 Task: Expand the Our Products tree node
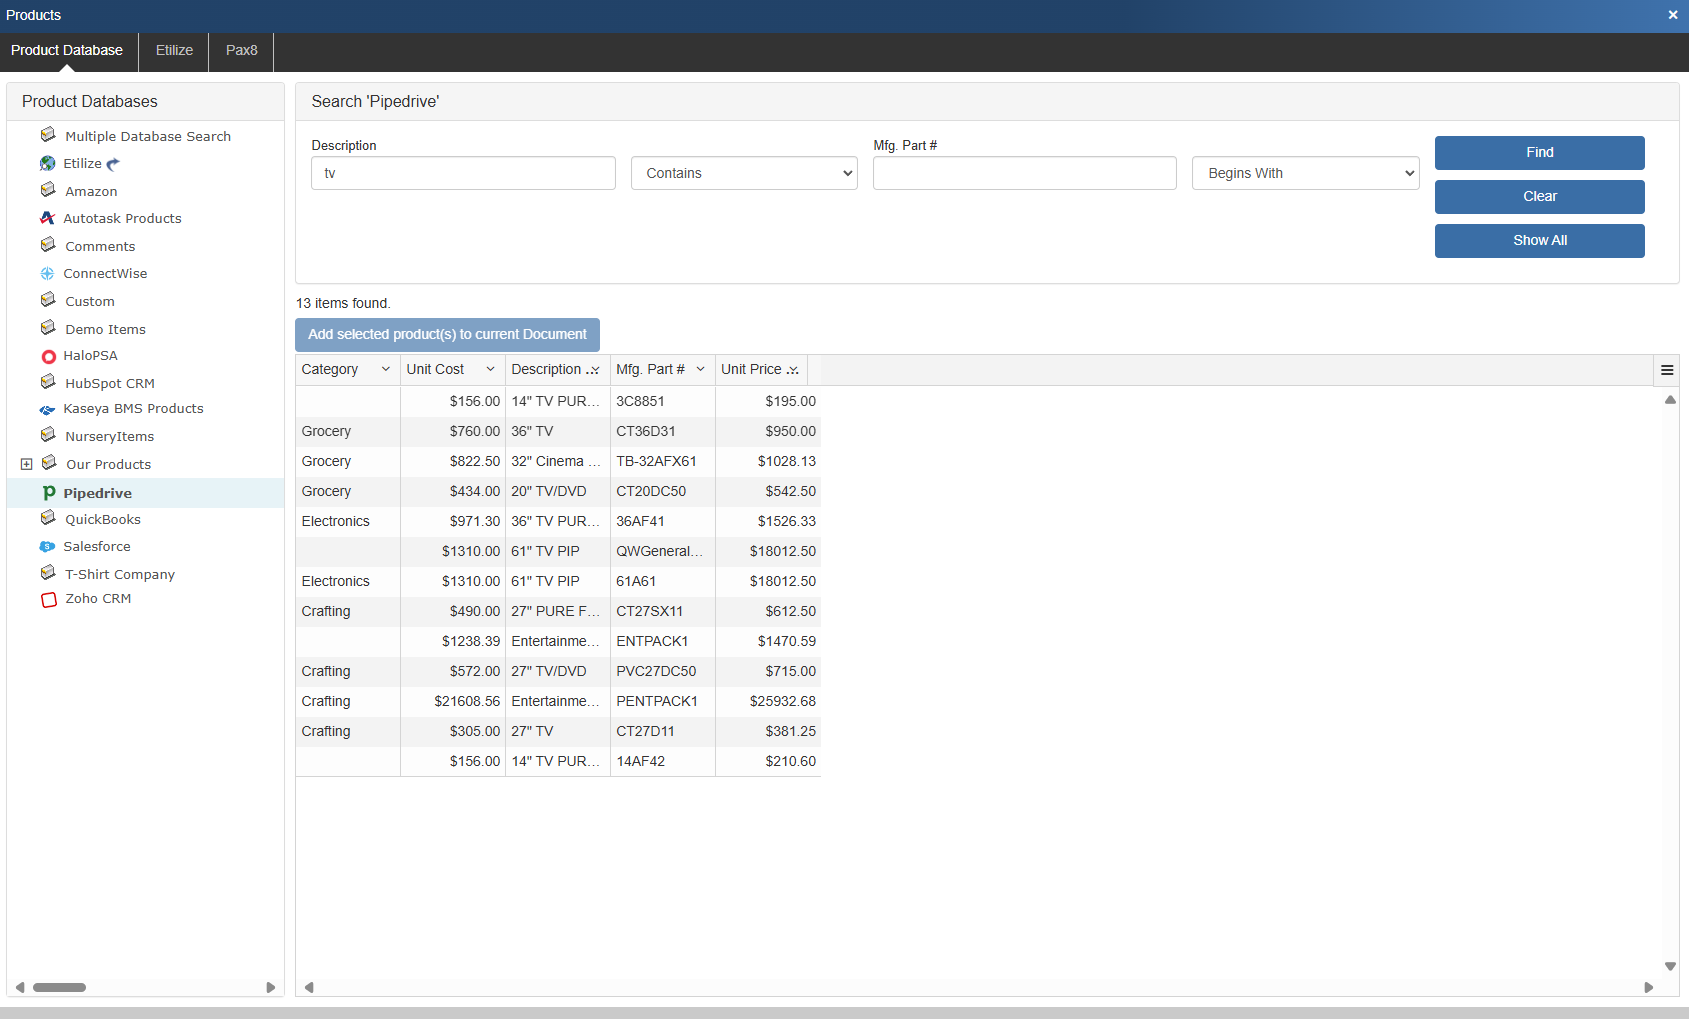click(27, 464)
